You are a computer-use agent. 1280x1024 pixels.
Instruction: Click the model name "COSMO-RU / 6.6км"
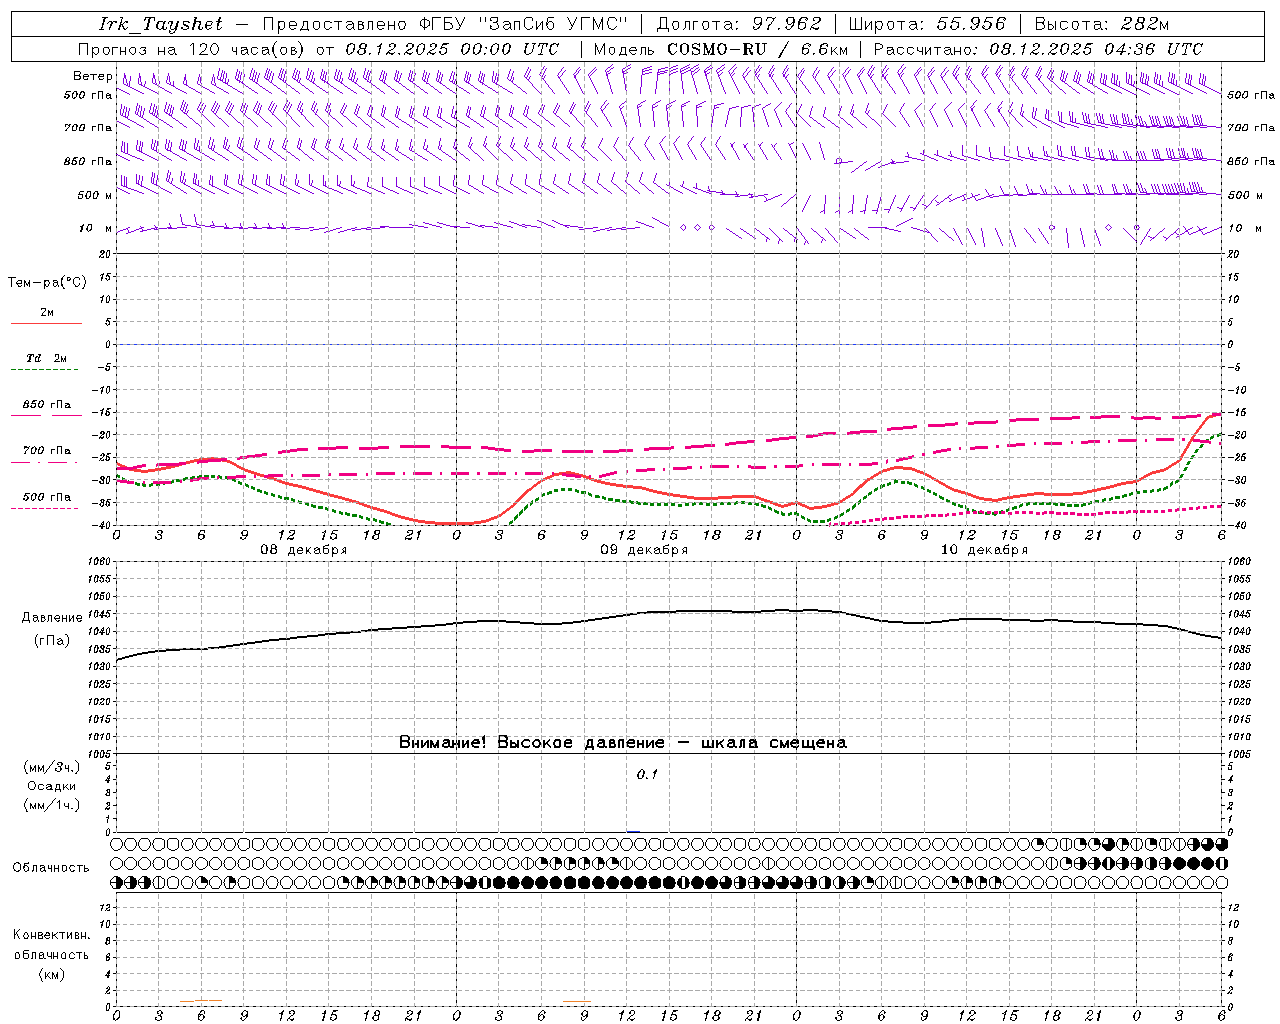[757, 49]
